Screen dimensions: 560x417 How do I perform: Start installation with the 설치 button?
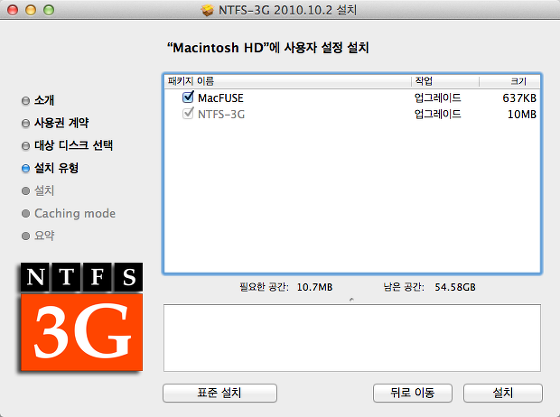pos(503,393)
